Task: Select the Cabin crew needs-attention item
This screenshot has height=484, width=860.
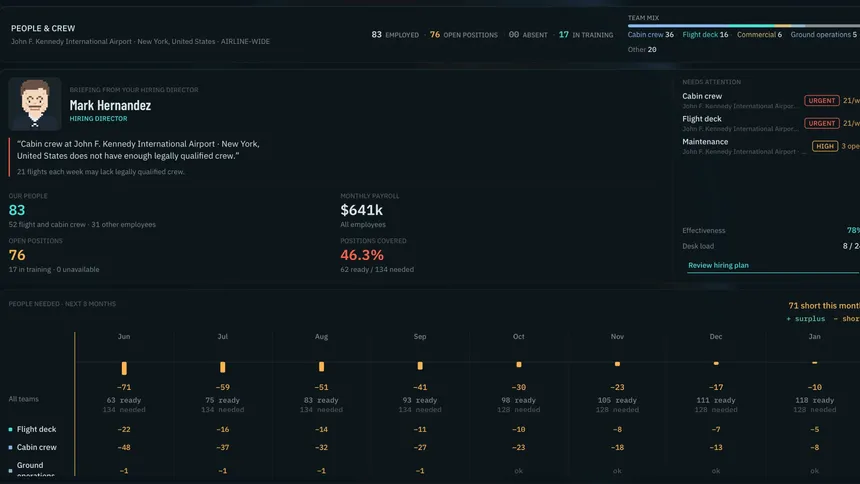Action: point(771,100)
